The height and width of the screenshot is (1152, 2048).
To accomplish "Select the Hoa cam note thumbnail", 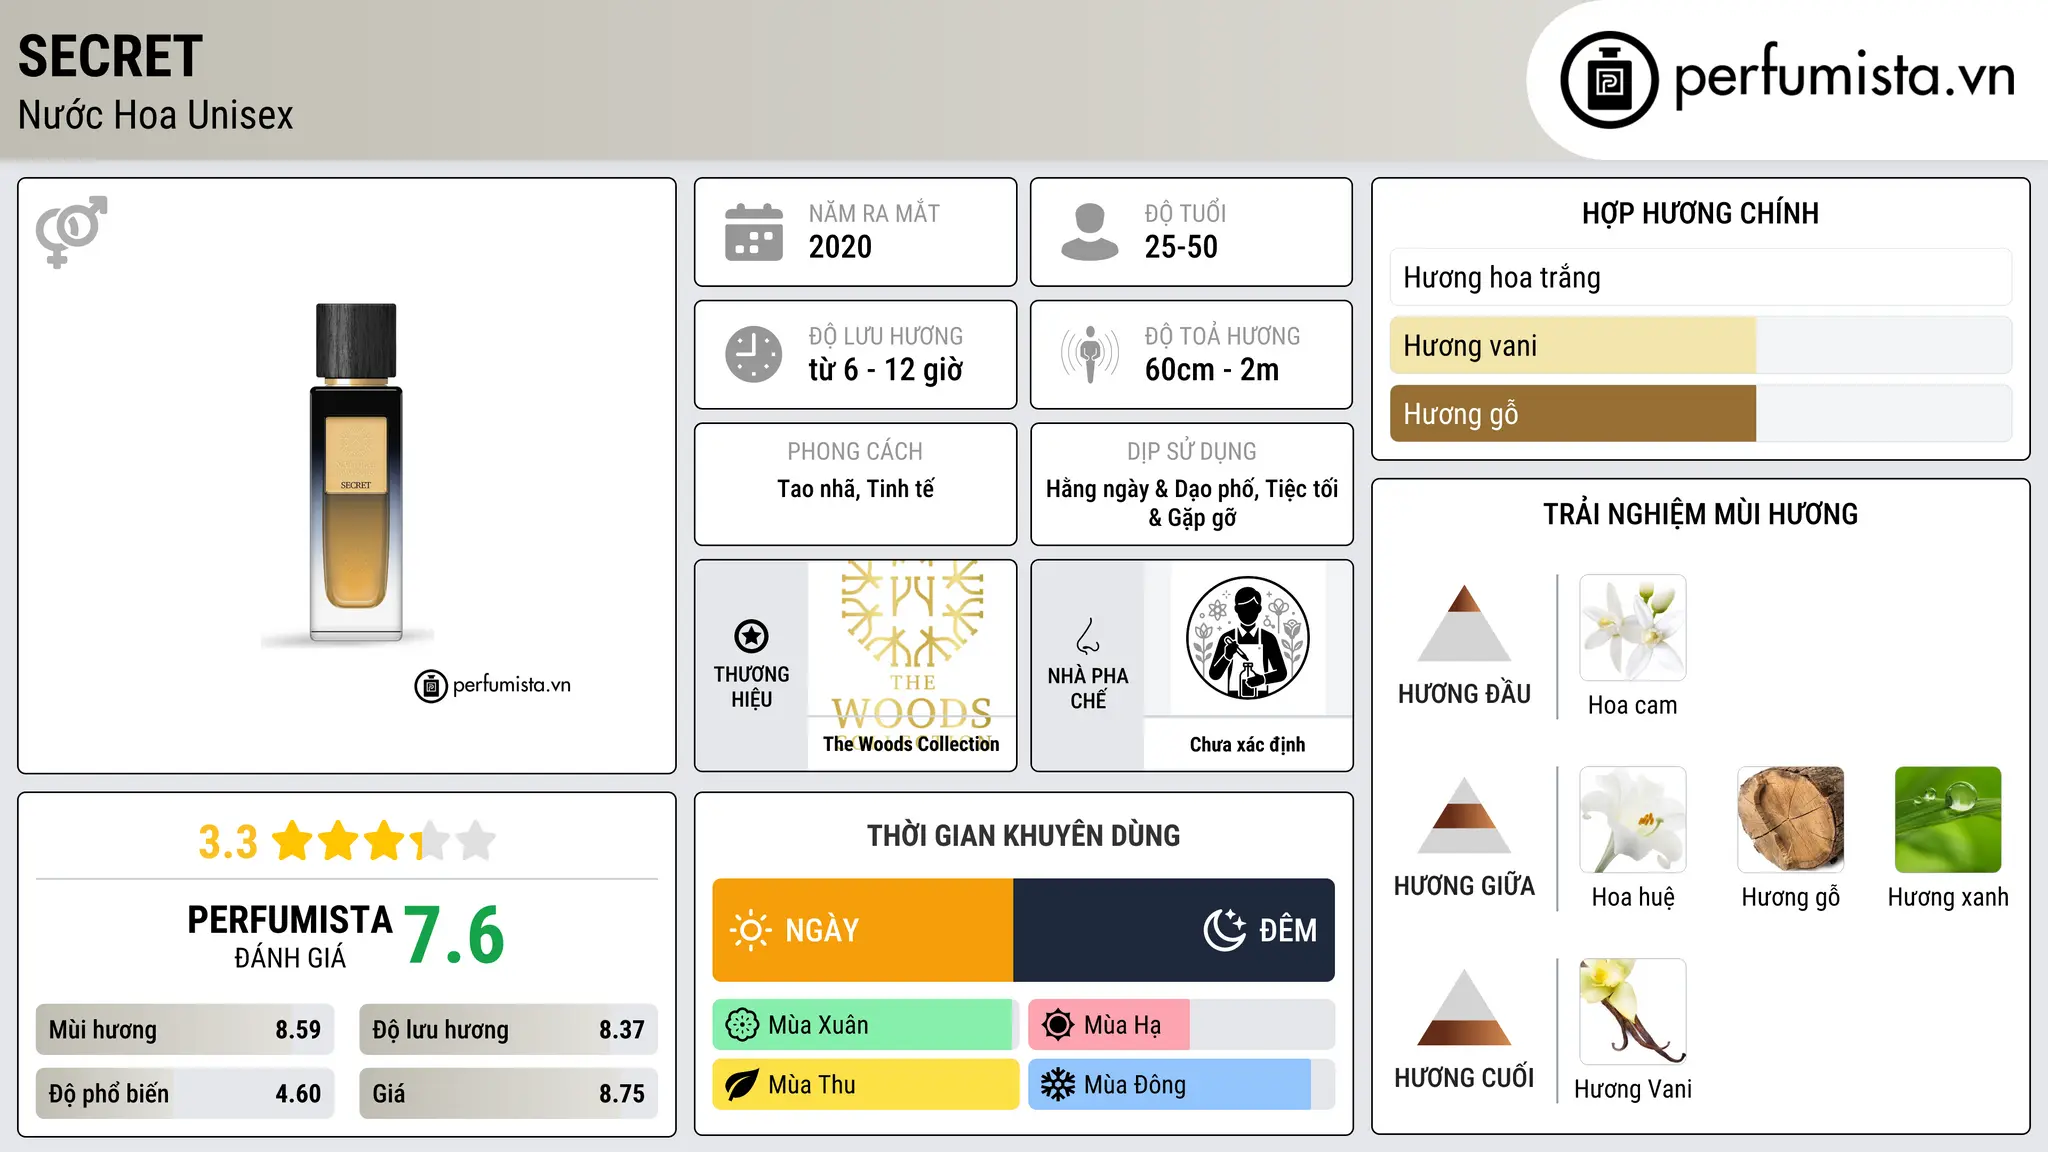I will (1633, 628).
